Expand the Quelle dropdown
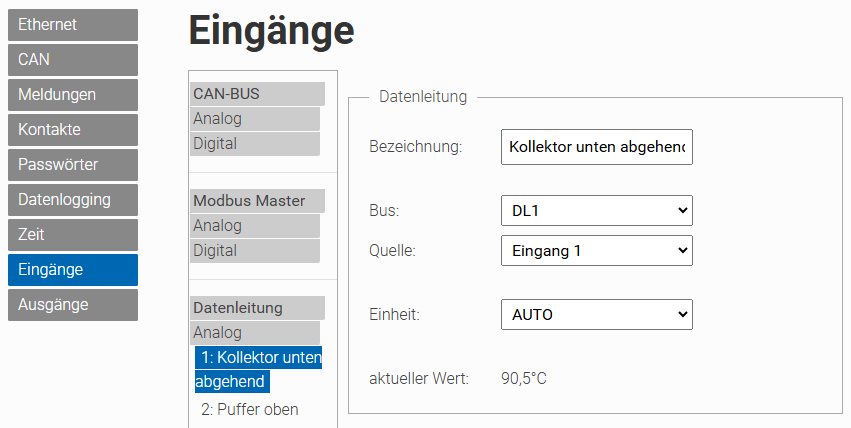This screenshot has width=851, height=428. (x=596, y=250)
